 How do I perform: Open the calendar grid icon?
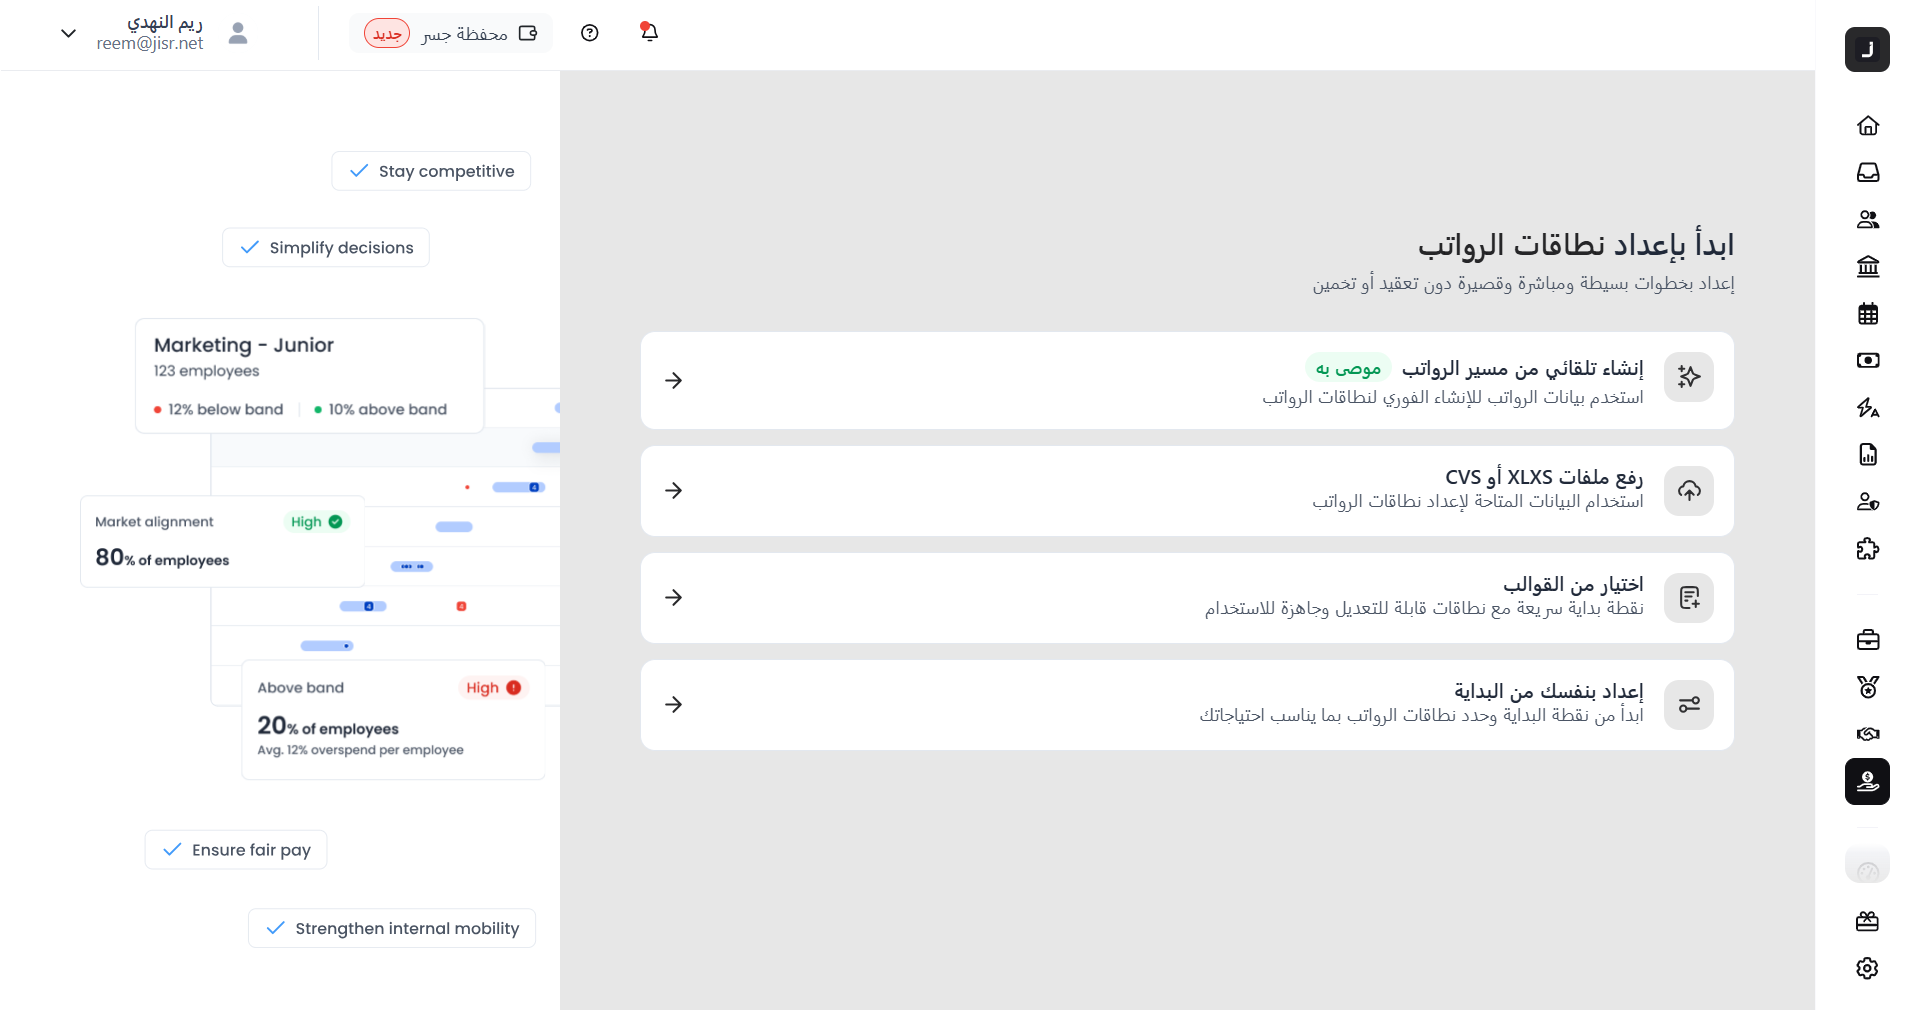[1867, 314]
